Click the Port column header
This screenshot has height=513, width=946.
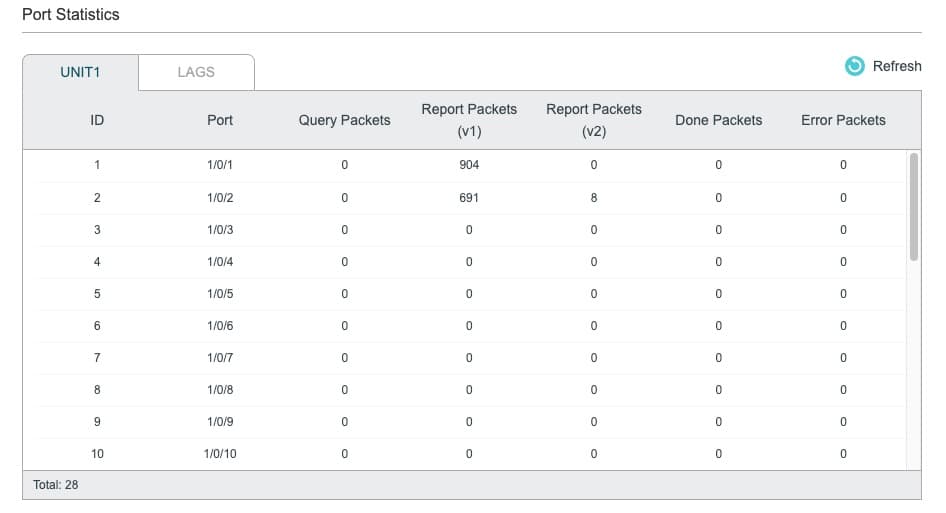click(220, 120)
